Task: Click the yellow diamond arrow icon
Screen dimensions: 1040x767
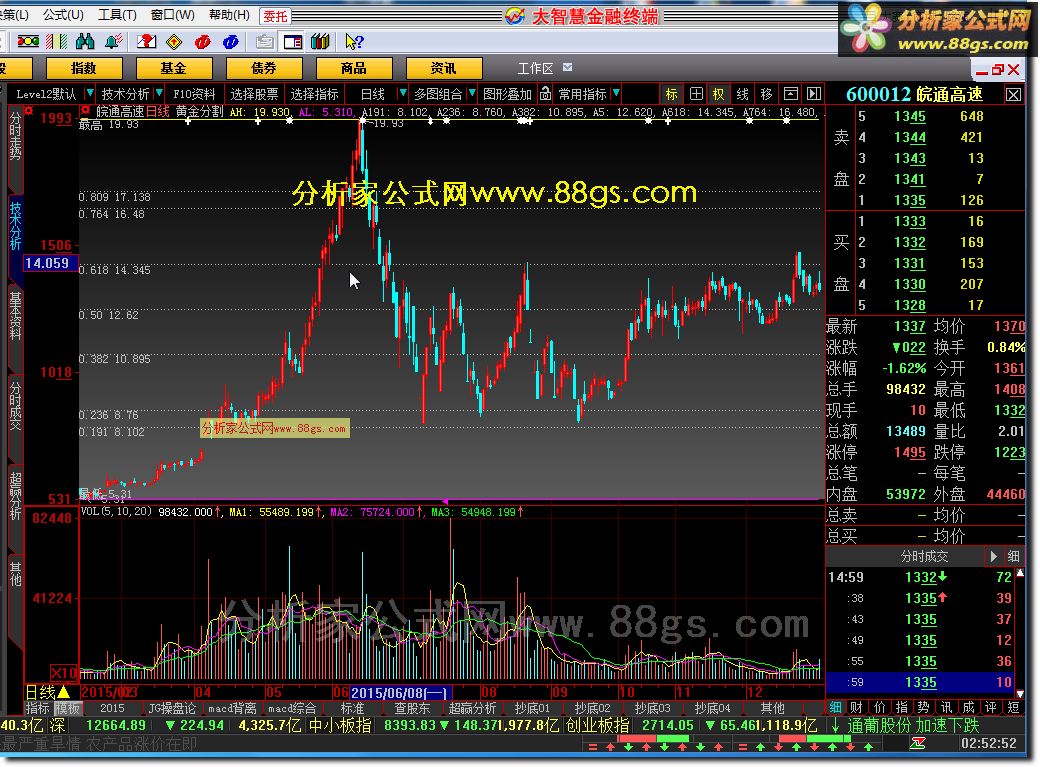Action: click(x=174, y=42)
